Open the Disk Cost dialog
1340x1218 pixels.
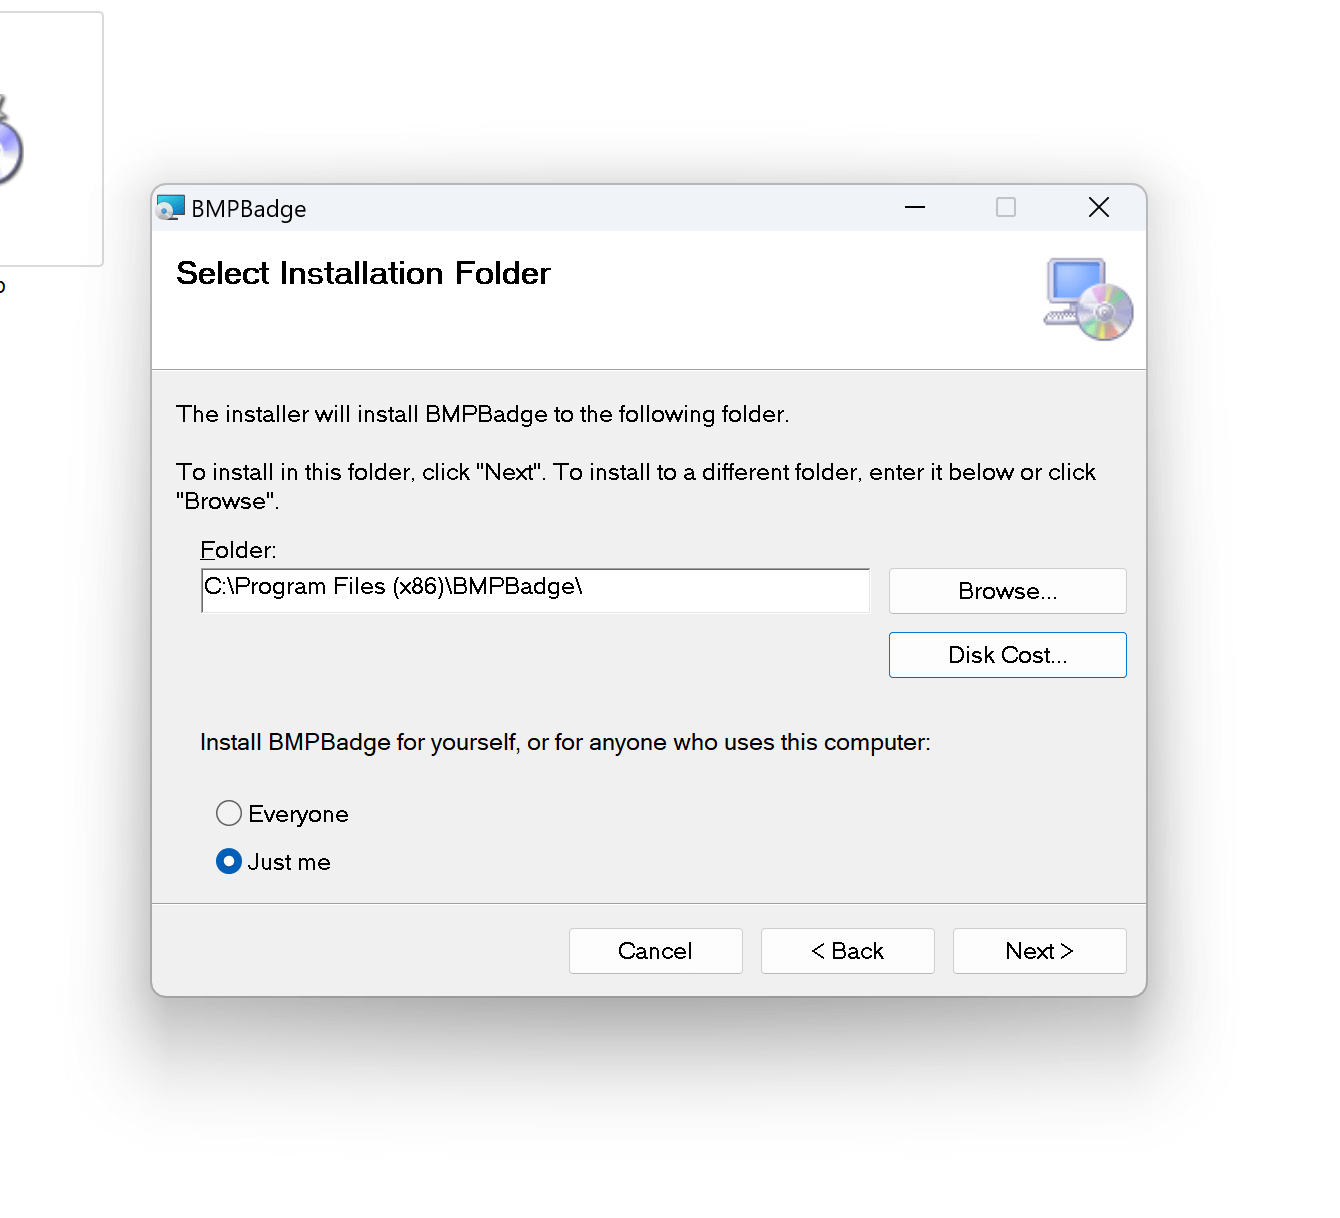pyautogui.click(x=1007, y=655)
